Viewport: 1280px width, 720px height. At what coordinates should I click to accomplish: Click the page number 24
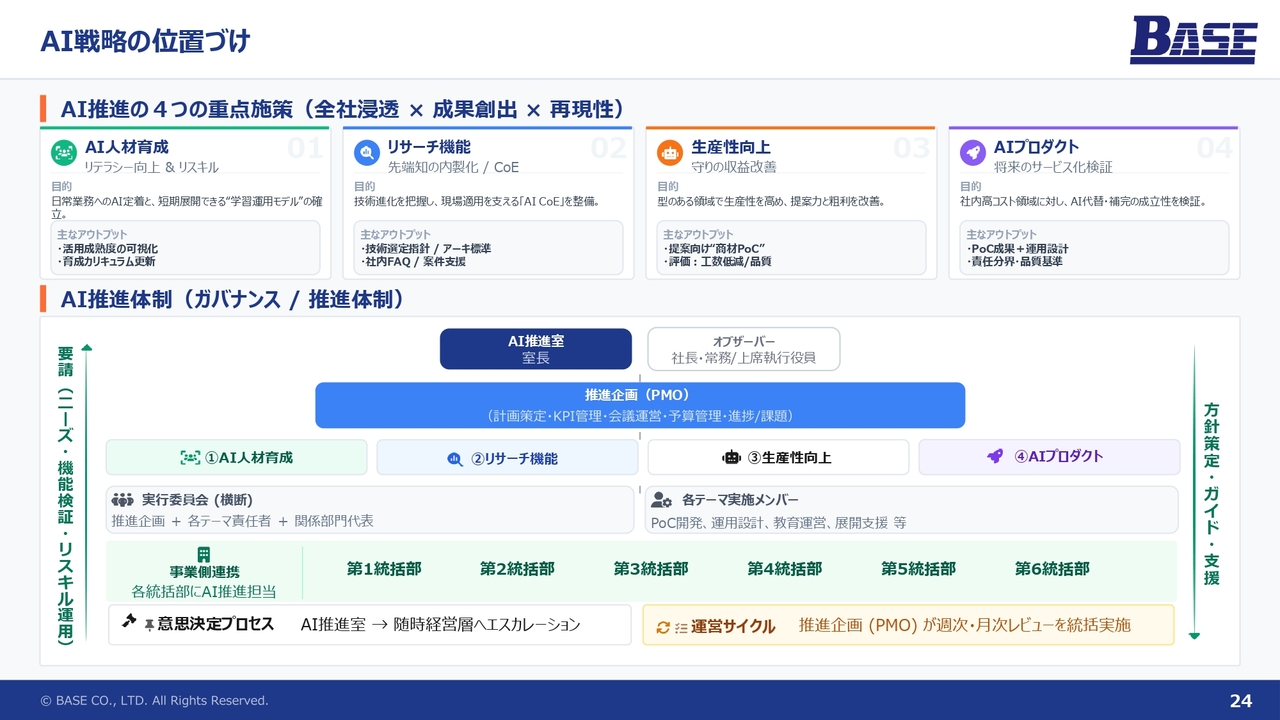(x=1240, y=701)
